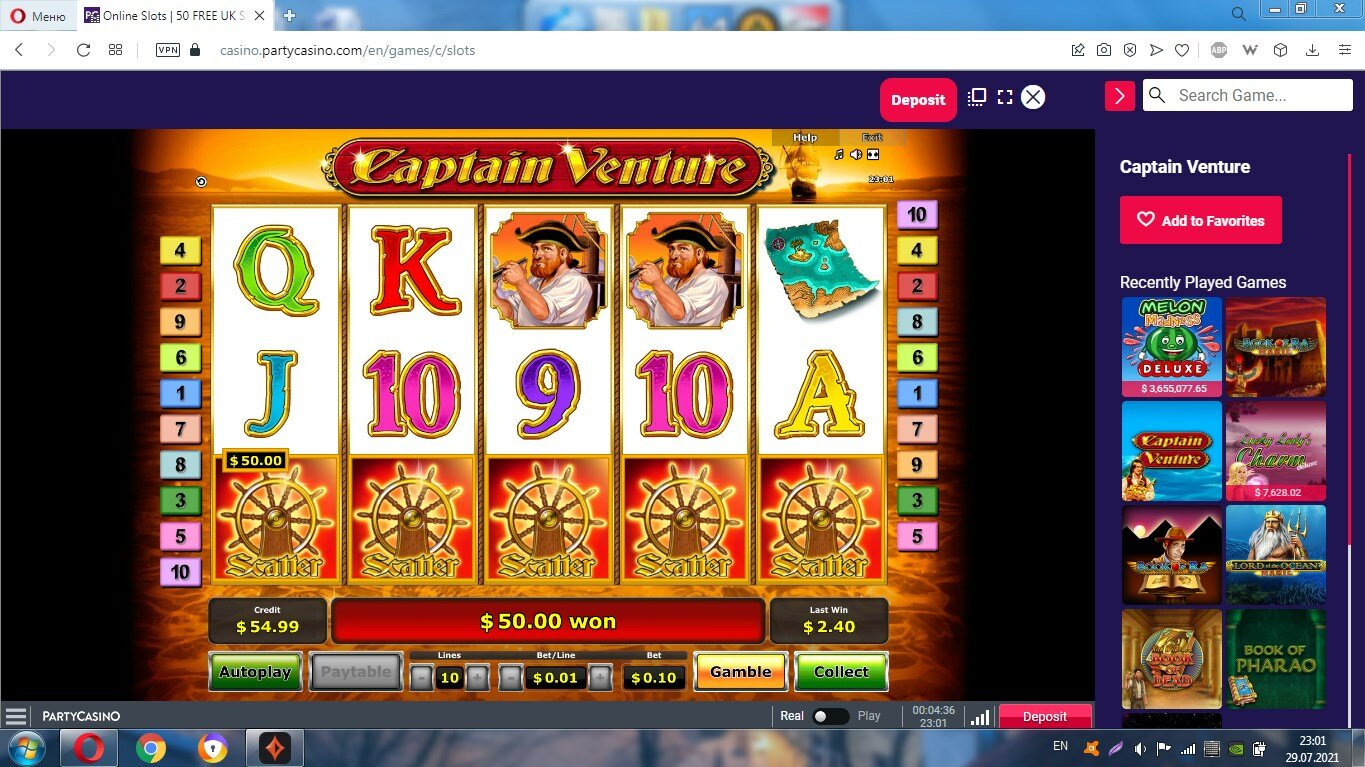
Task: Mute sound with the speaker icon
Action: pos(856,154)
